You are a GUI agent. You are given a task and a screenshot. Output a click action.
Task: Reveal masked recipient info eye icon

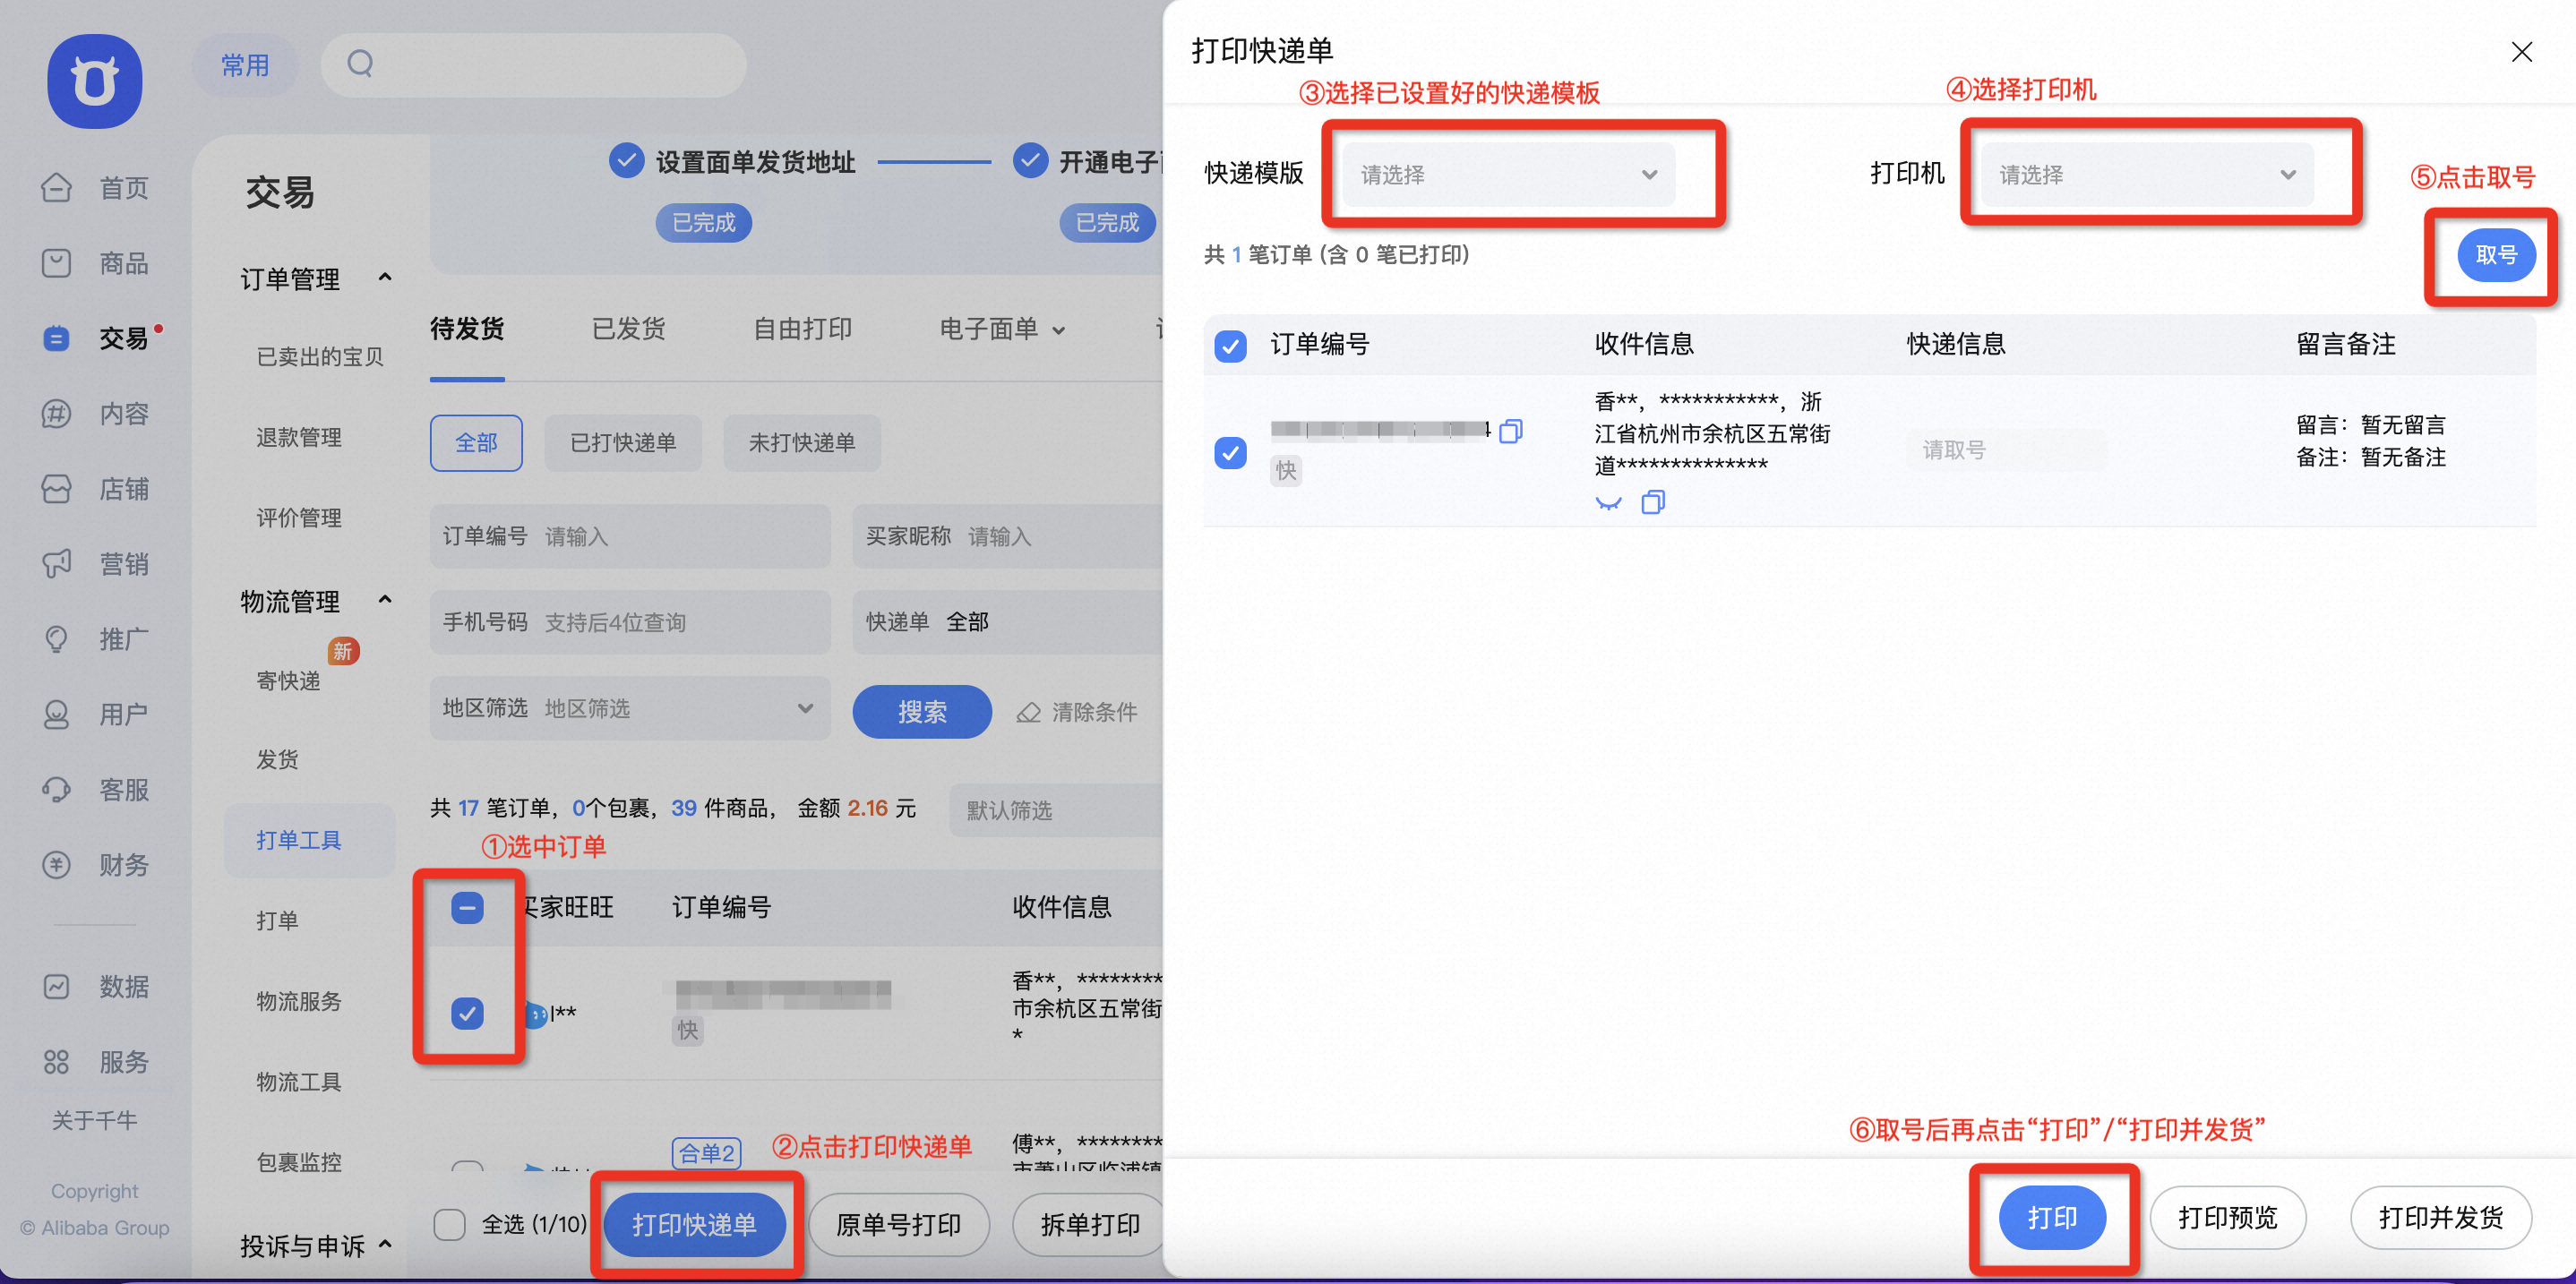(1608, 502)
